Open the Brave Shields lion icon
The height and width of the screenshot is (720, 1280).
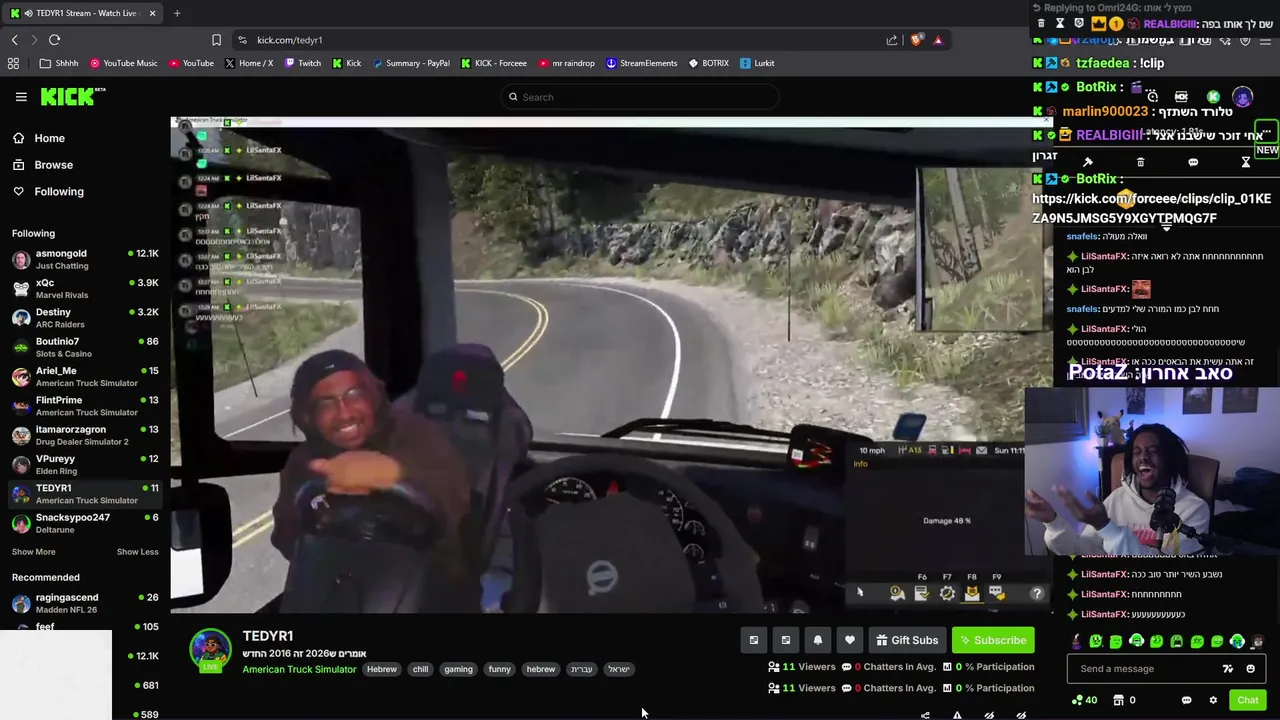pos(916,40)
